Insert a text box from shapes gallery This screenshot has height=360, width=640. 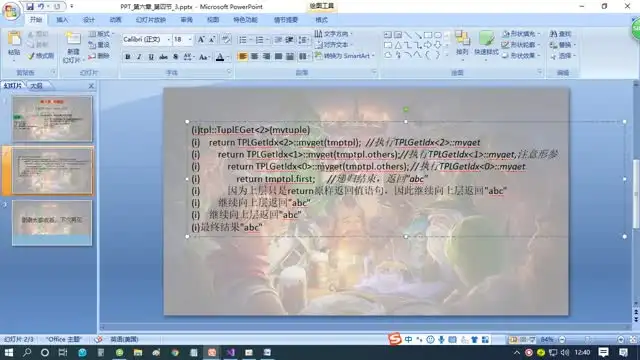pyautogui.click(x=388, y=35)
